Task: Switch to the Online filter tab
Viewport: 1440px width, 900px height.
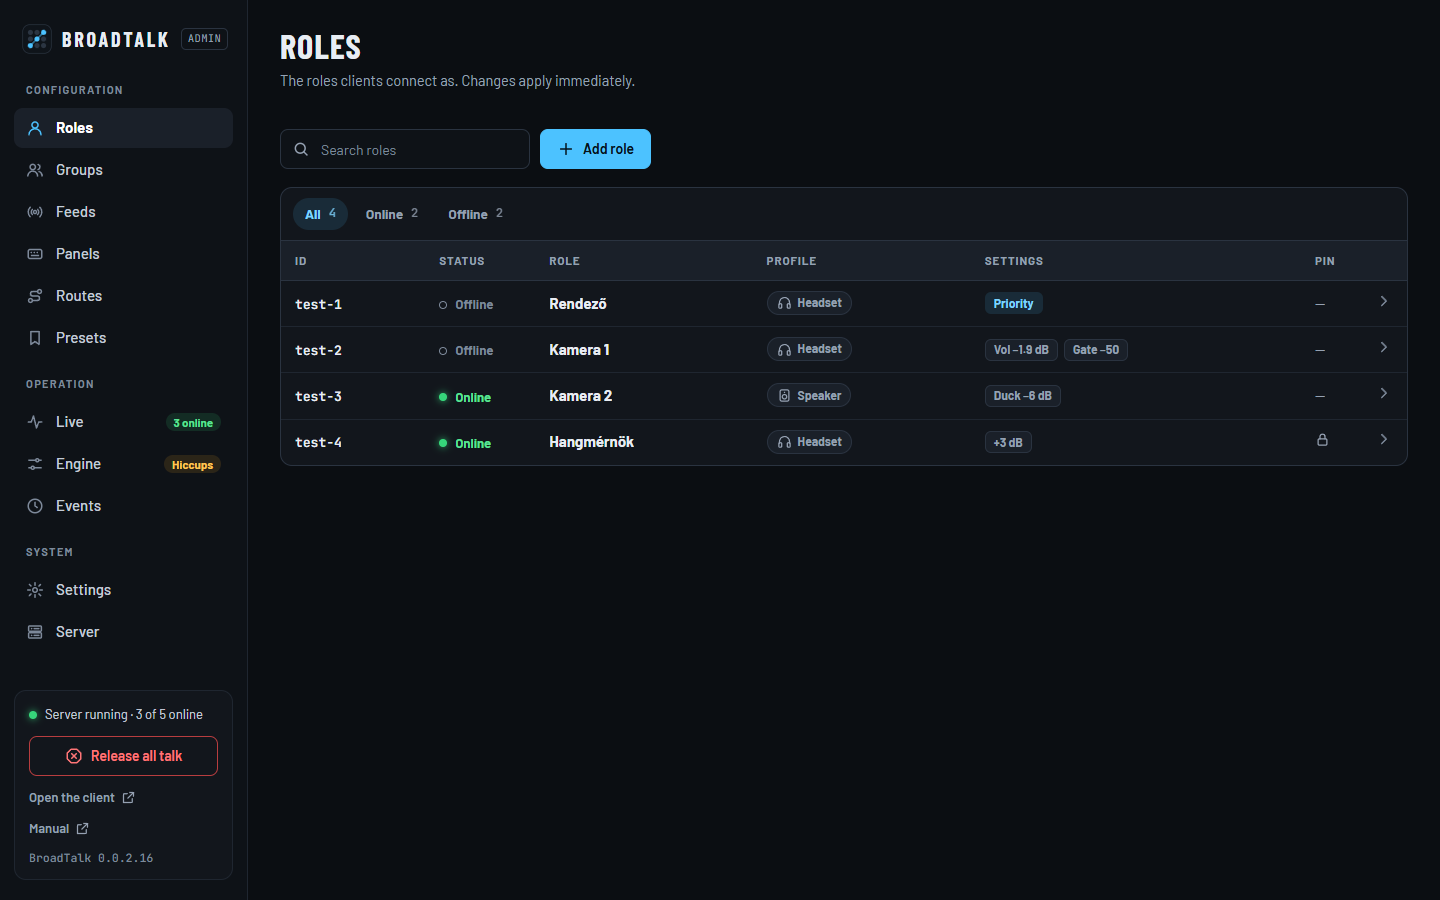Action: [392, 214]
